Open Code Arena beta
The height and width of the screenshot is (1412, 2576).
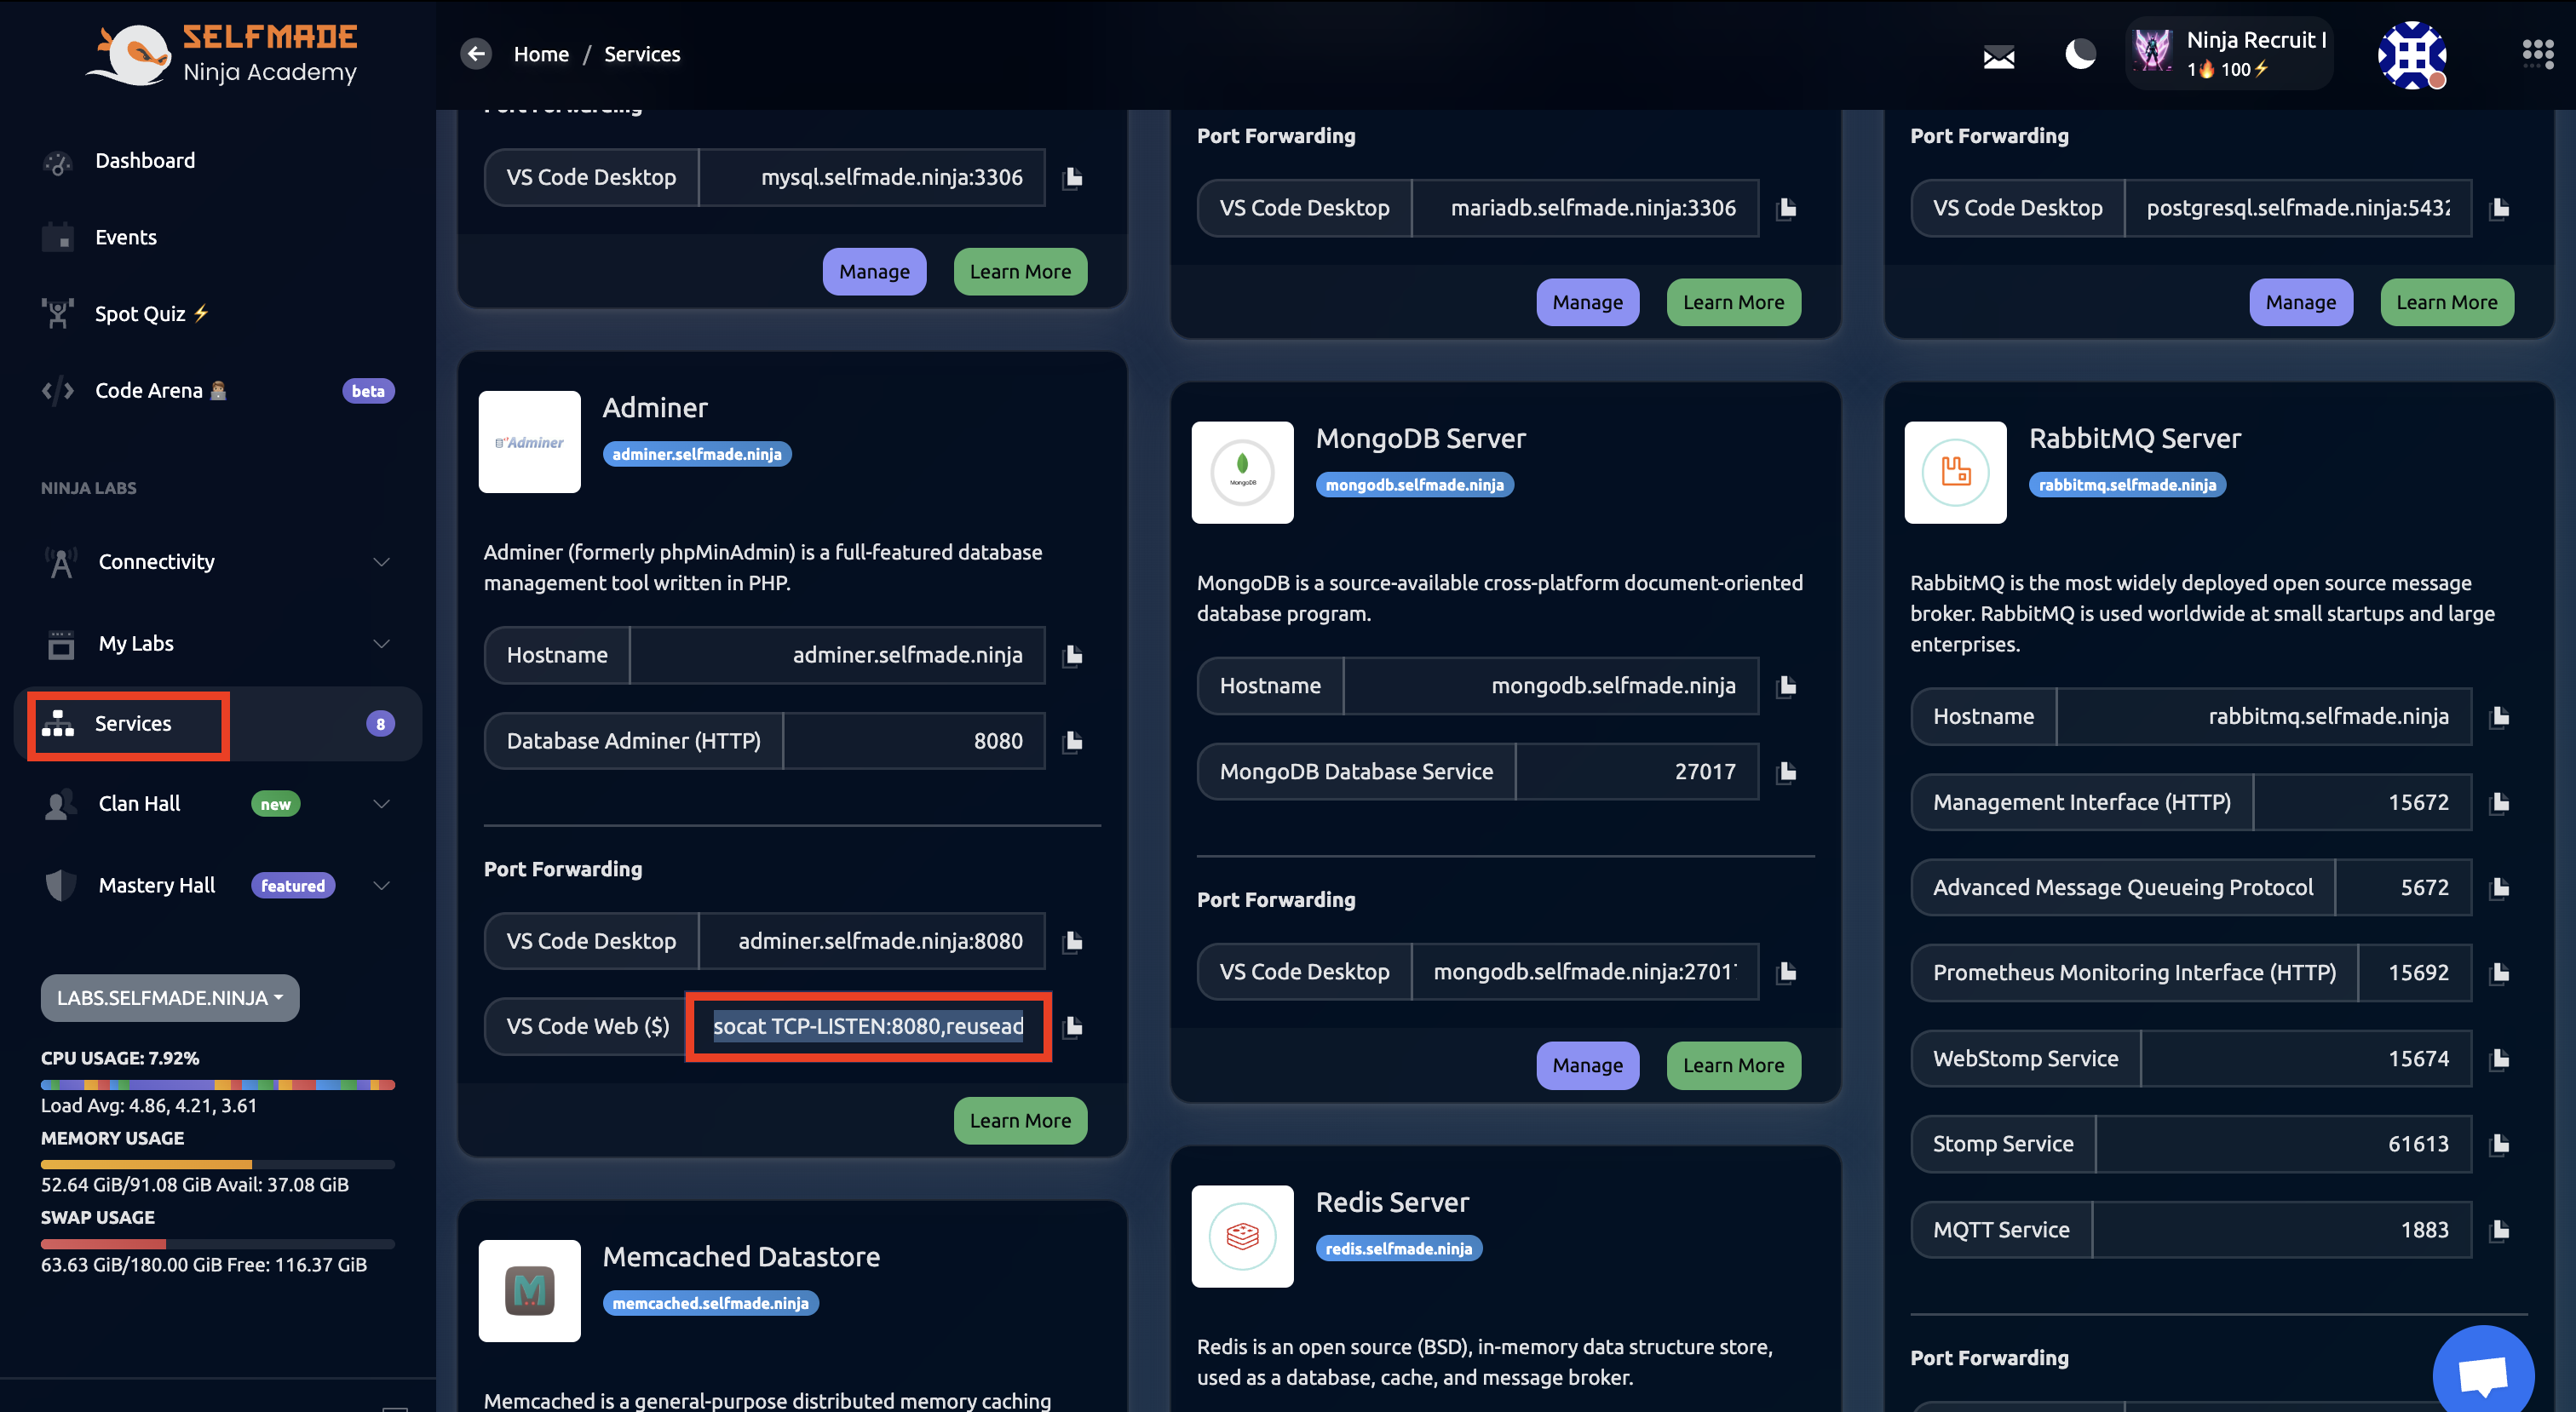pyautogui.click(x=216, y=391)
